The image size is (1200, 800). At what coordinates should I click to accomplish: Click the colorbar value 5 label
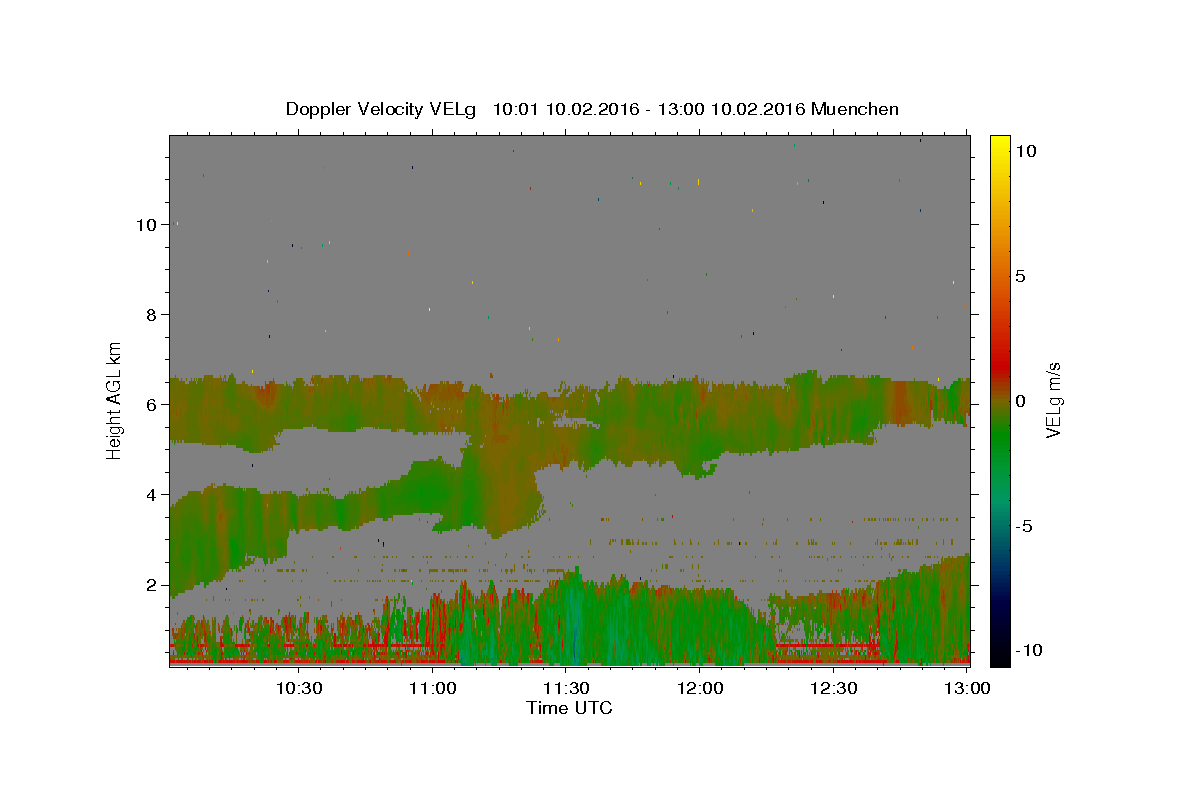pos(1020,276)
